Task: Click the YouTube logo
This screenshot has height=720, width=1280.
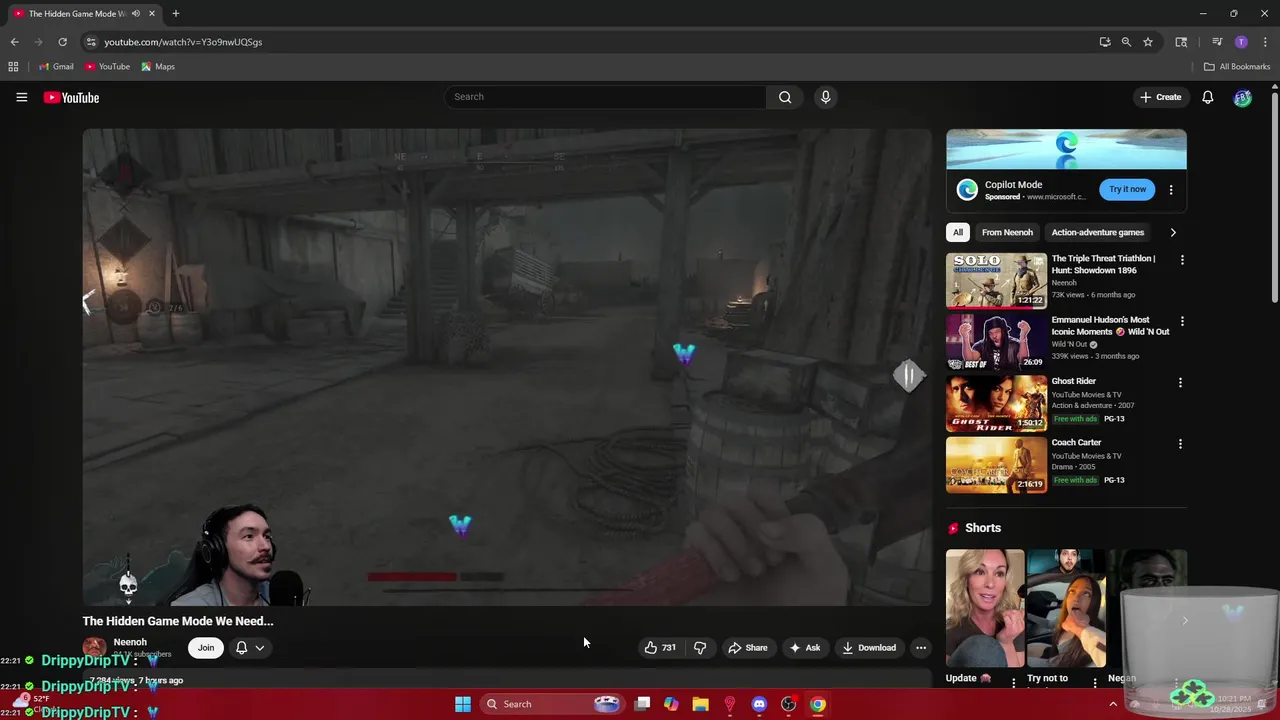Action: click(x=71, y=97)
